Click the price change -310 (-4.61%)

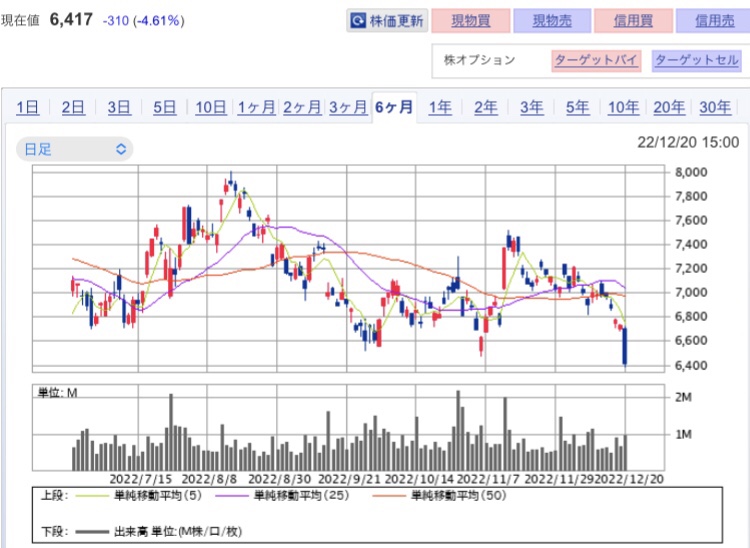pos(143,21)
